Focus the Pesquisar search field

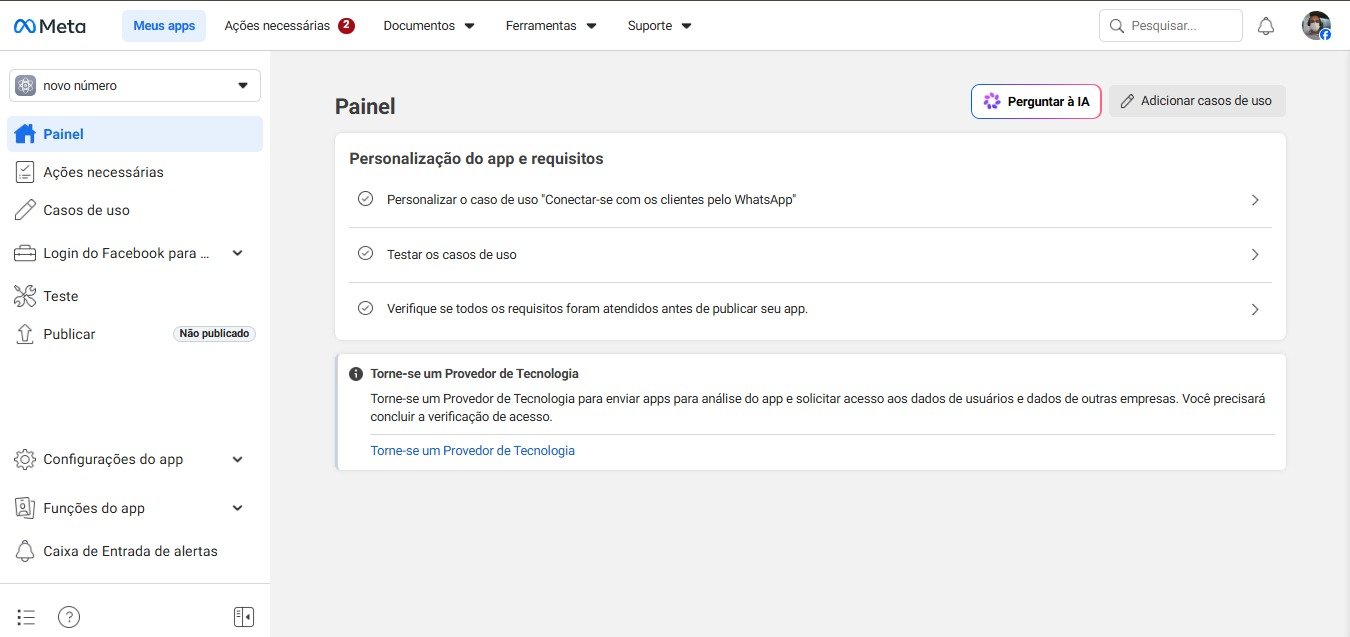coord(1171,26)
